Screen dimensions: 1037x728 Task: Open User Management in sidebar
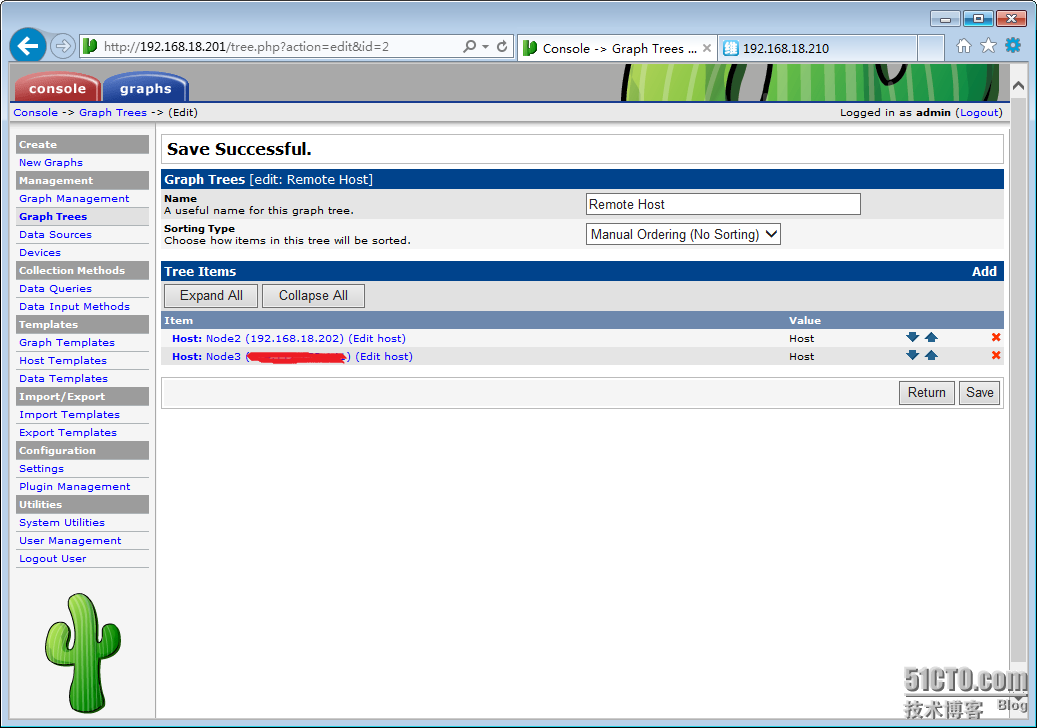pos(70,540)
